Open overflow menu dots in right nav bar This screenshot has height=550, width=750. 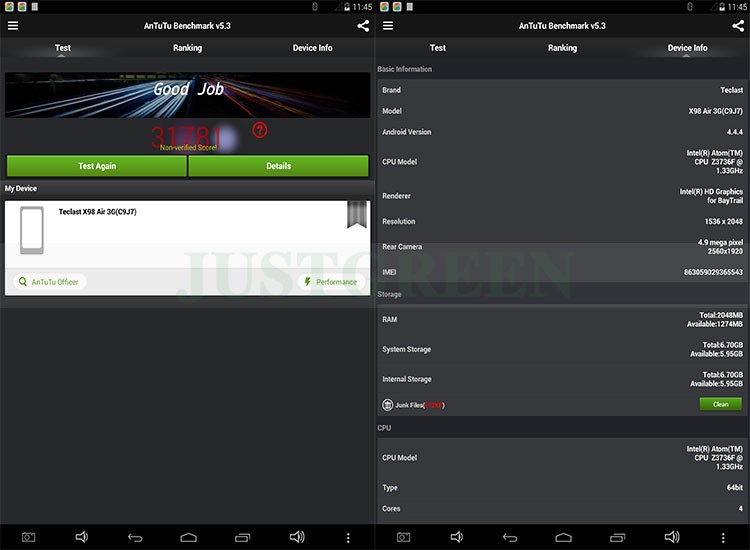tap(723, 538)
